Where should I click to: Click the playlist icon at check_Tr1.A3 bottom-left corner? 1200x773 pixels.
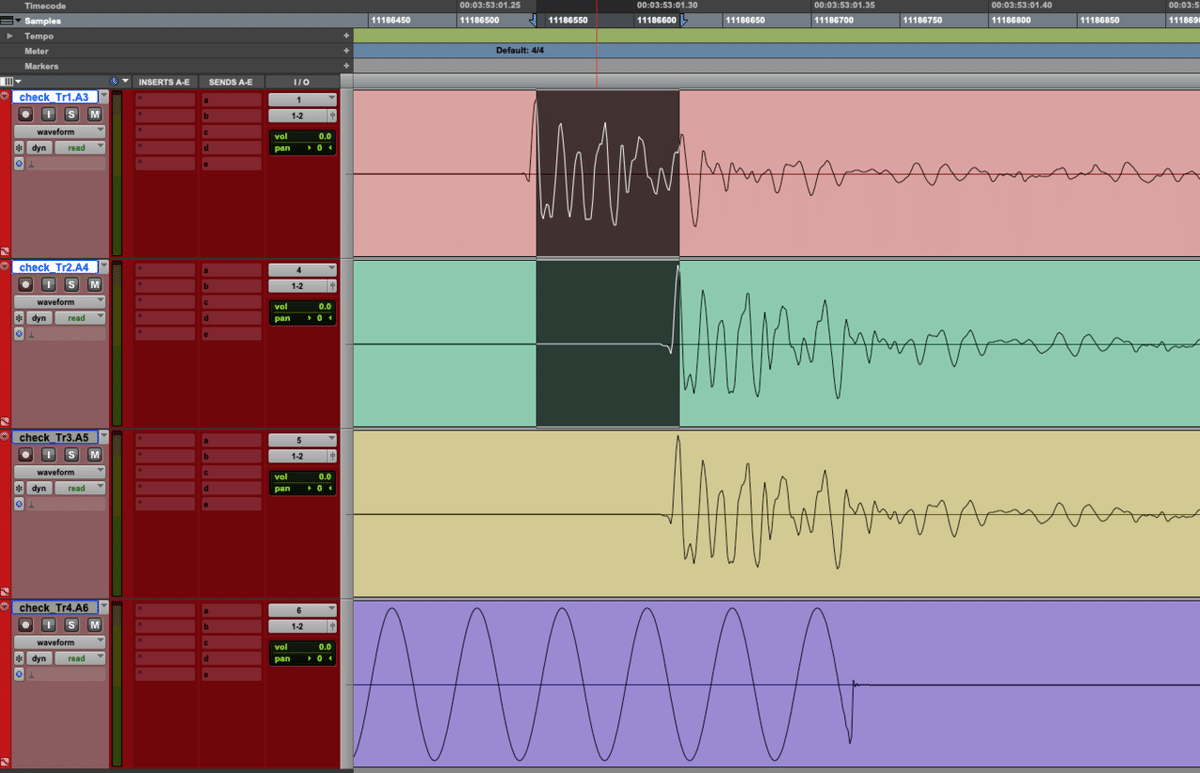[x=5, y=252]
